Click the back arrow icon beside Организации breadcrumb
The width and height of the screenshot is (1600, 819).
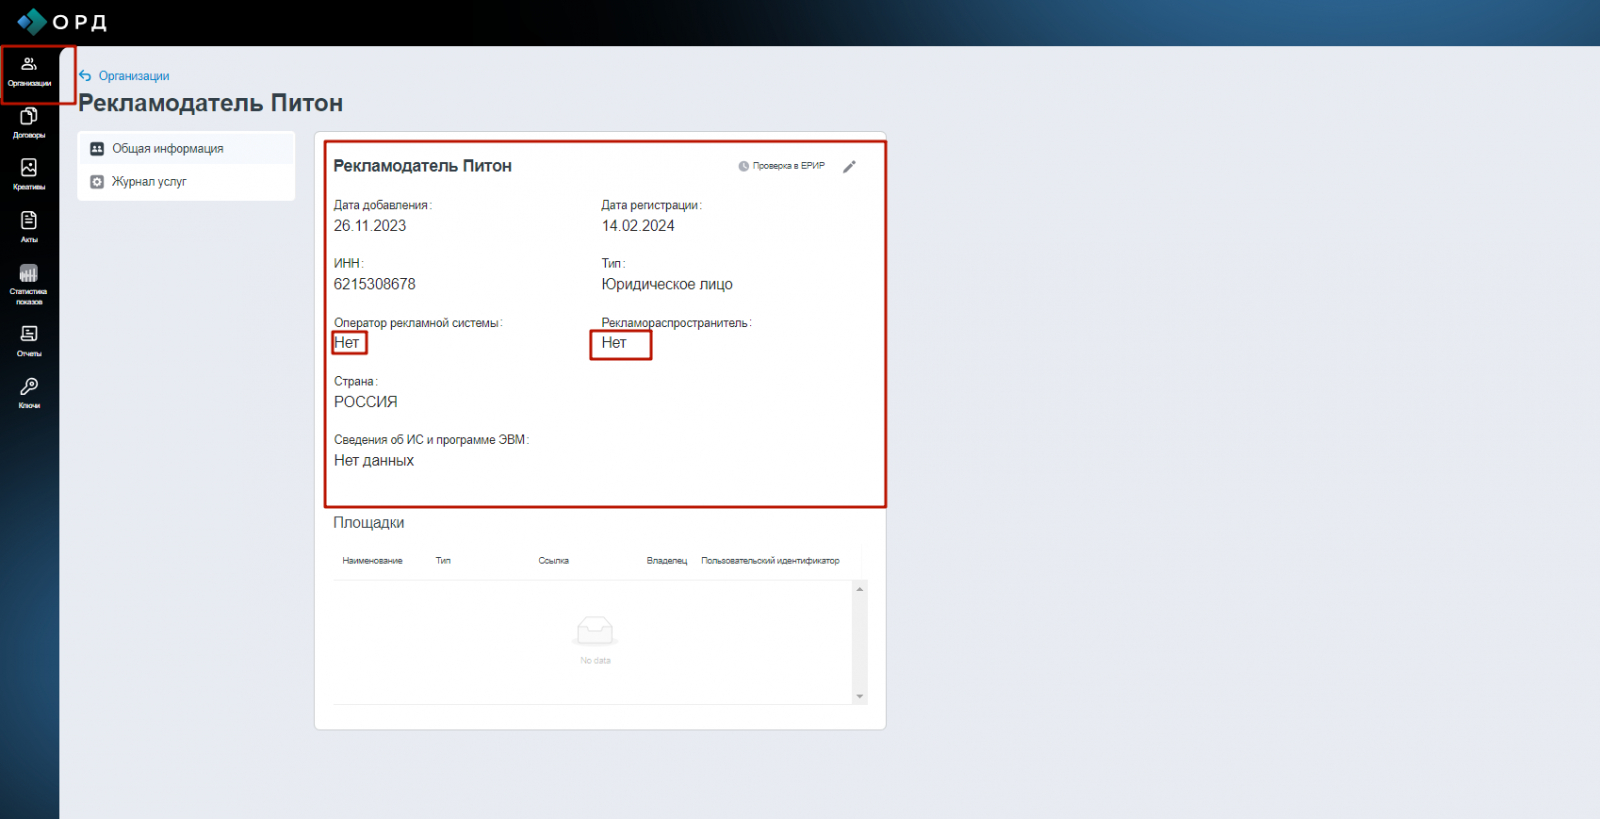[85, 76]
